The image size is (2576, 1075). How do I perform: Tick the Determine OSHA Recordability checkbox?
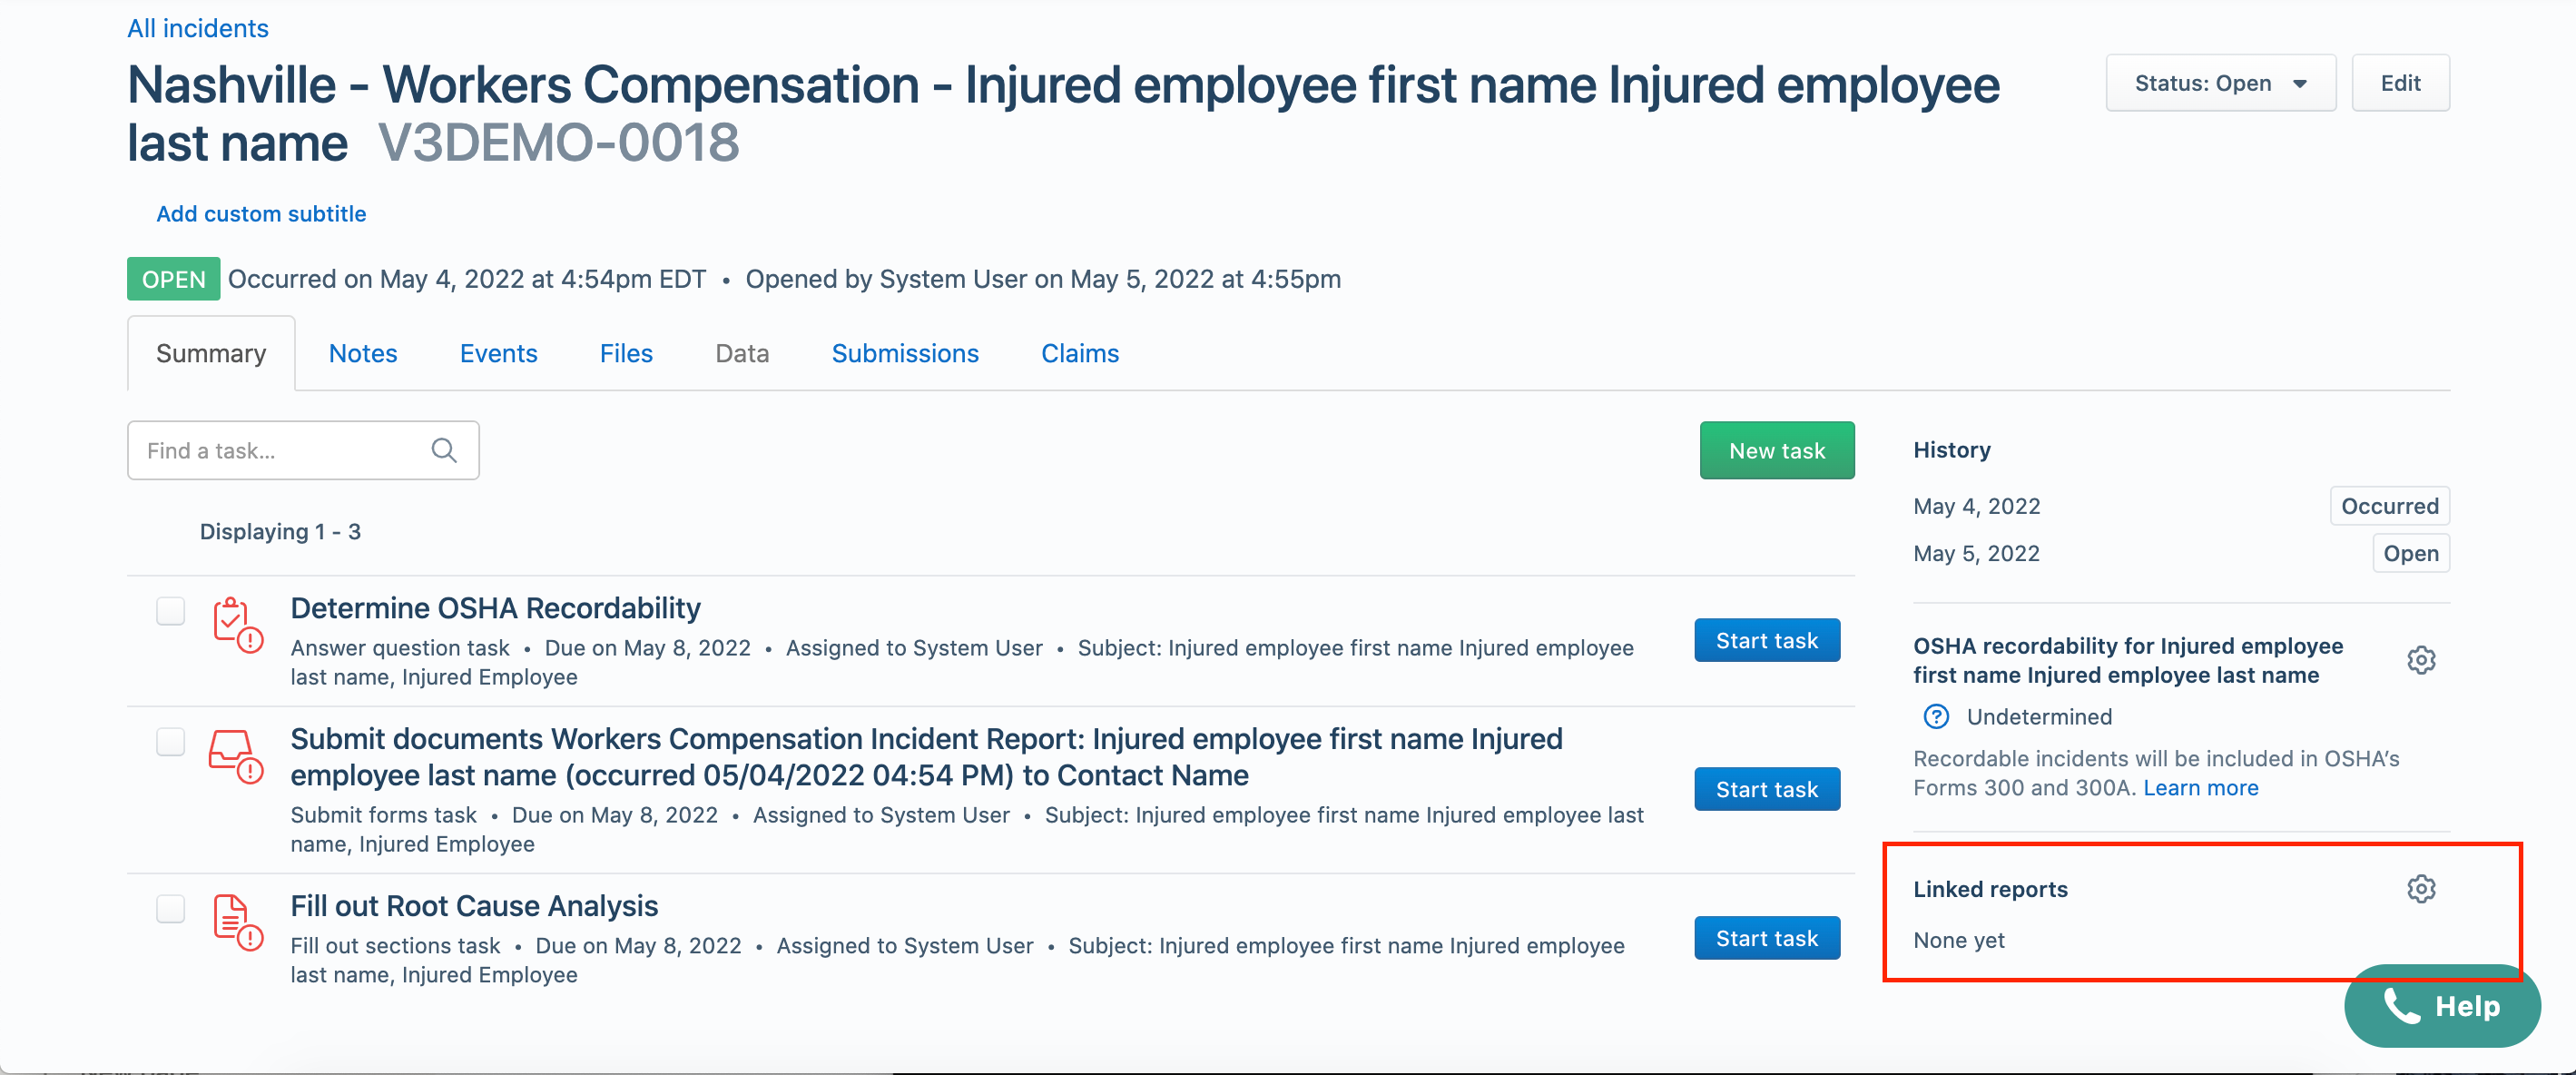171,610
